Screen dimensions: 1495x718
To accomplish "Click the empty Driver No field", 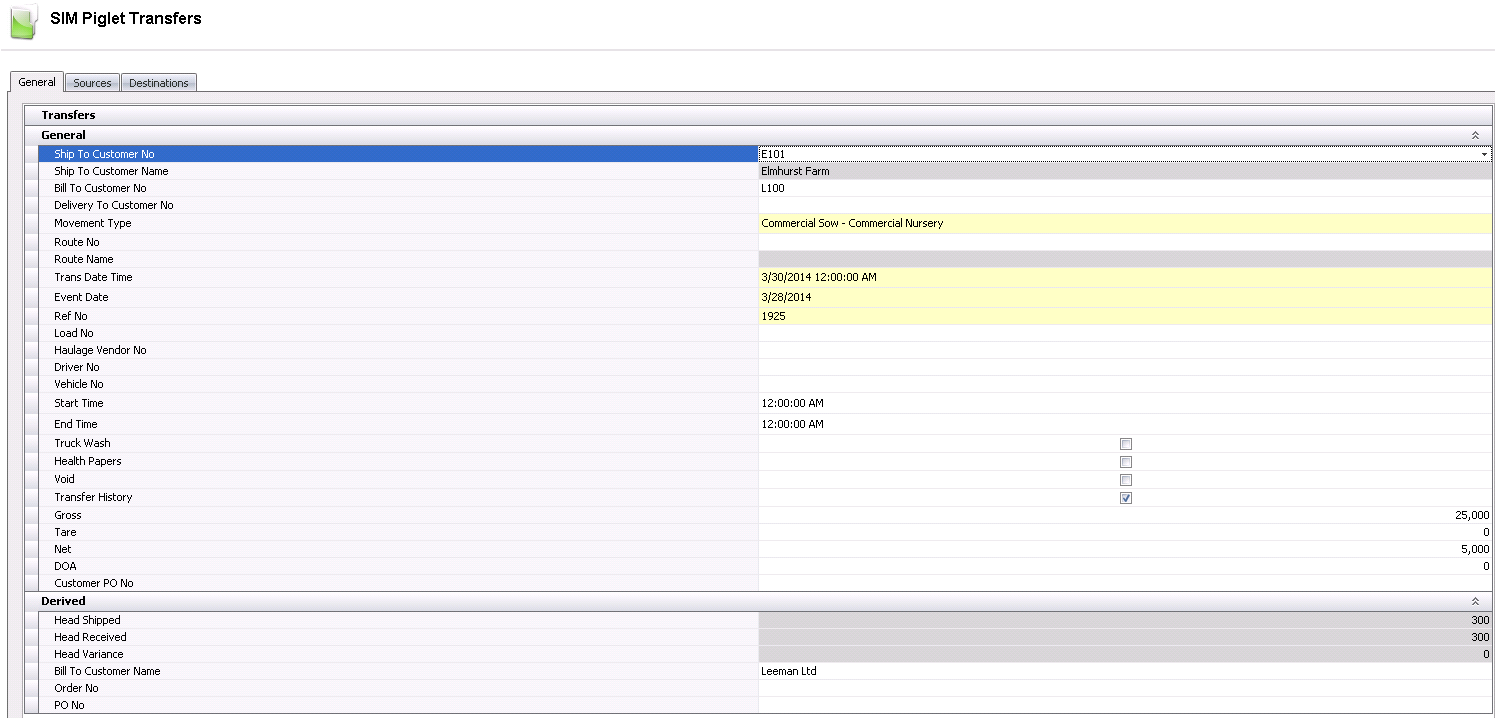I will [x=1125, y=367].
